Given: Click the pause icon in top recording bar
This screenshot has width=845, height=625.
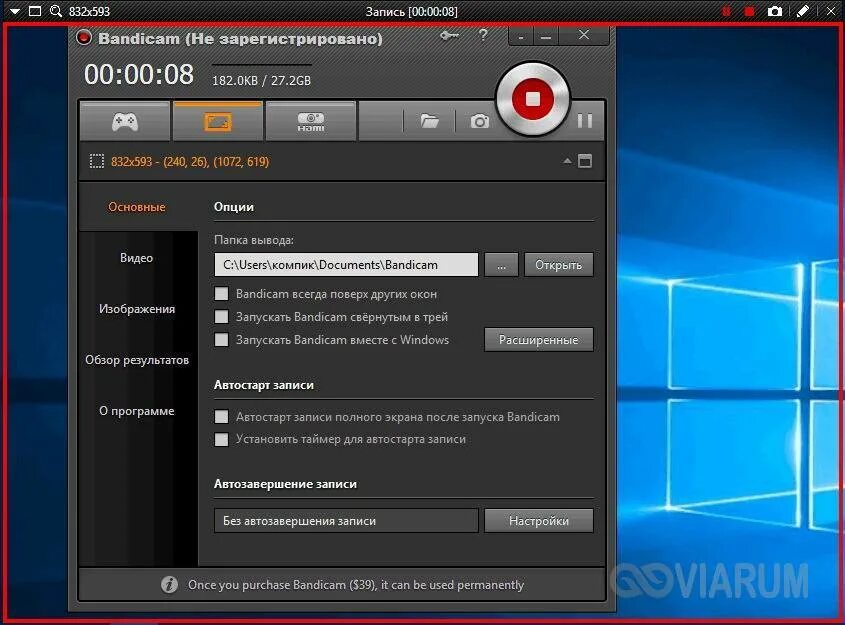Looking at the screenshot, I should (x=726, y=11).
